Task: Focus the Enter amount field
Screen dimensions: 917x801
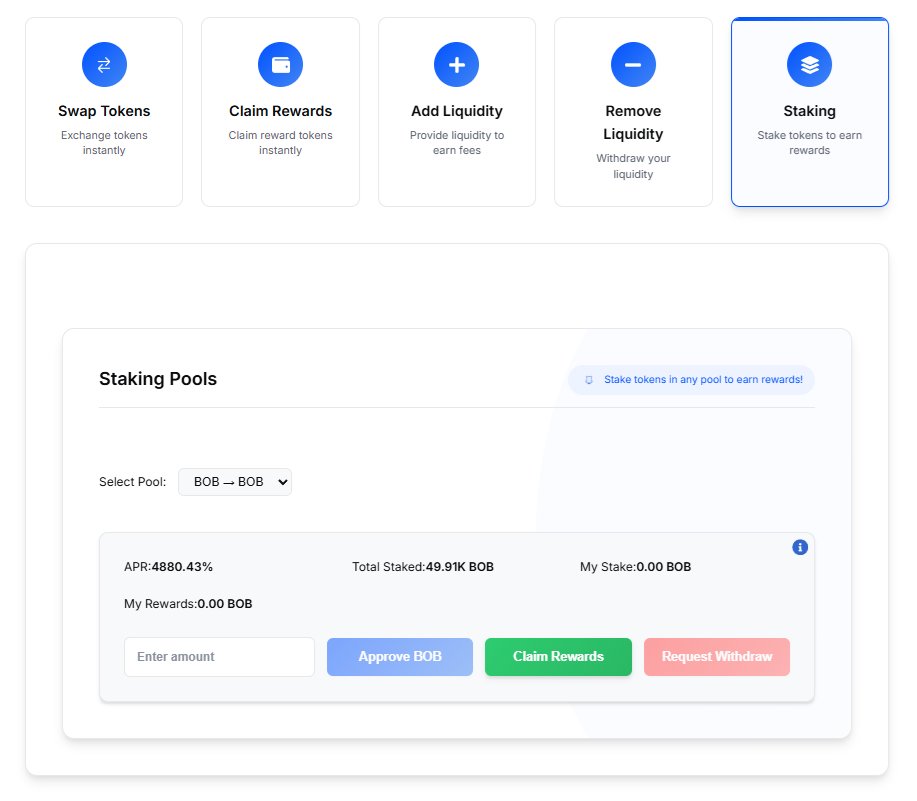Action: point(219,657)
